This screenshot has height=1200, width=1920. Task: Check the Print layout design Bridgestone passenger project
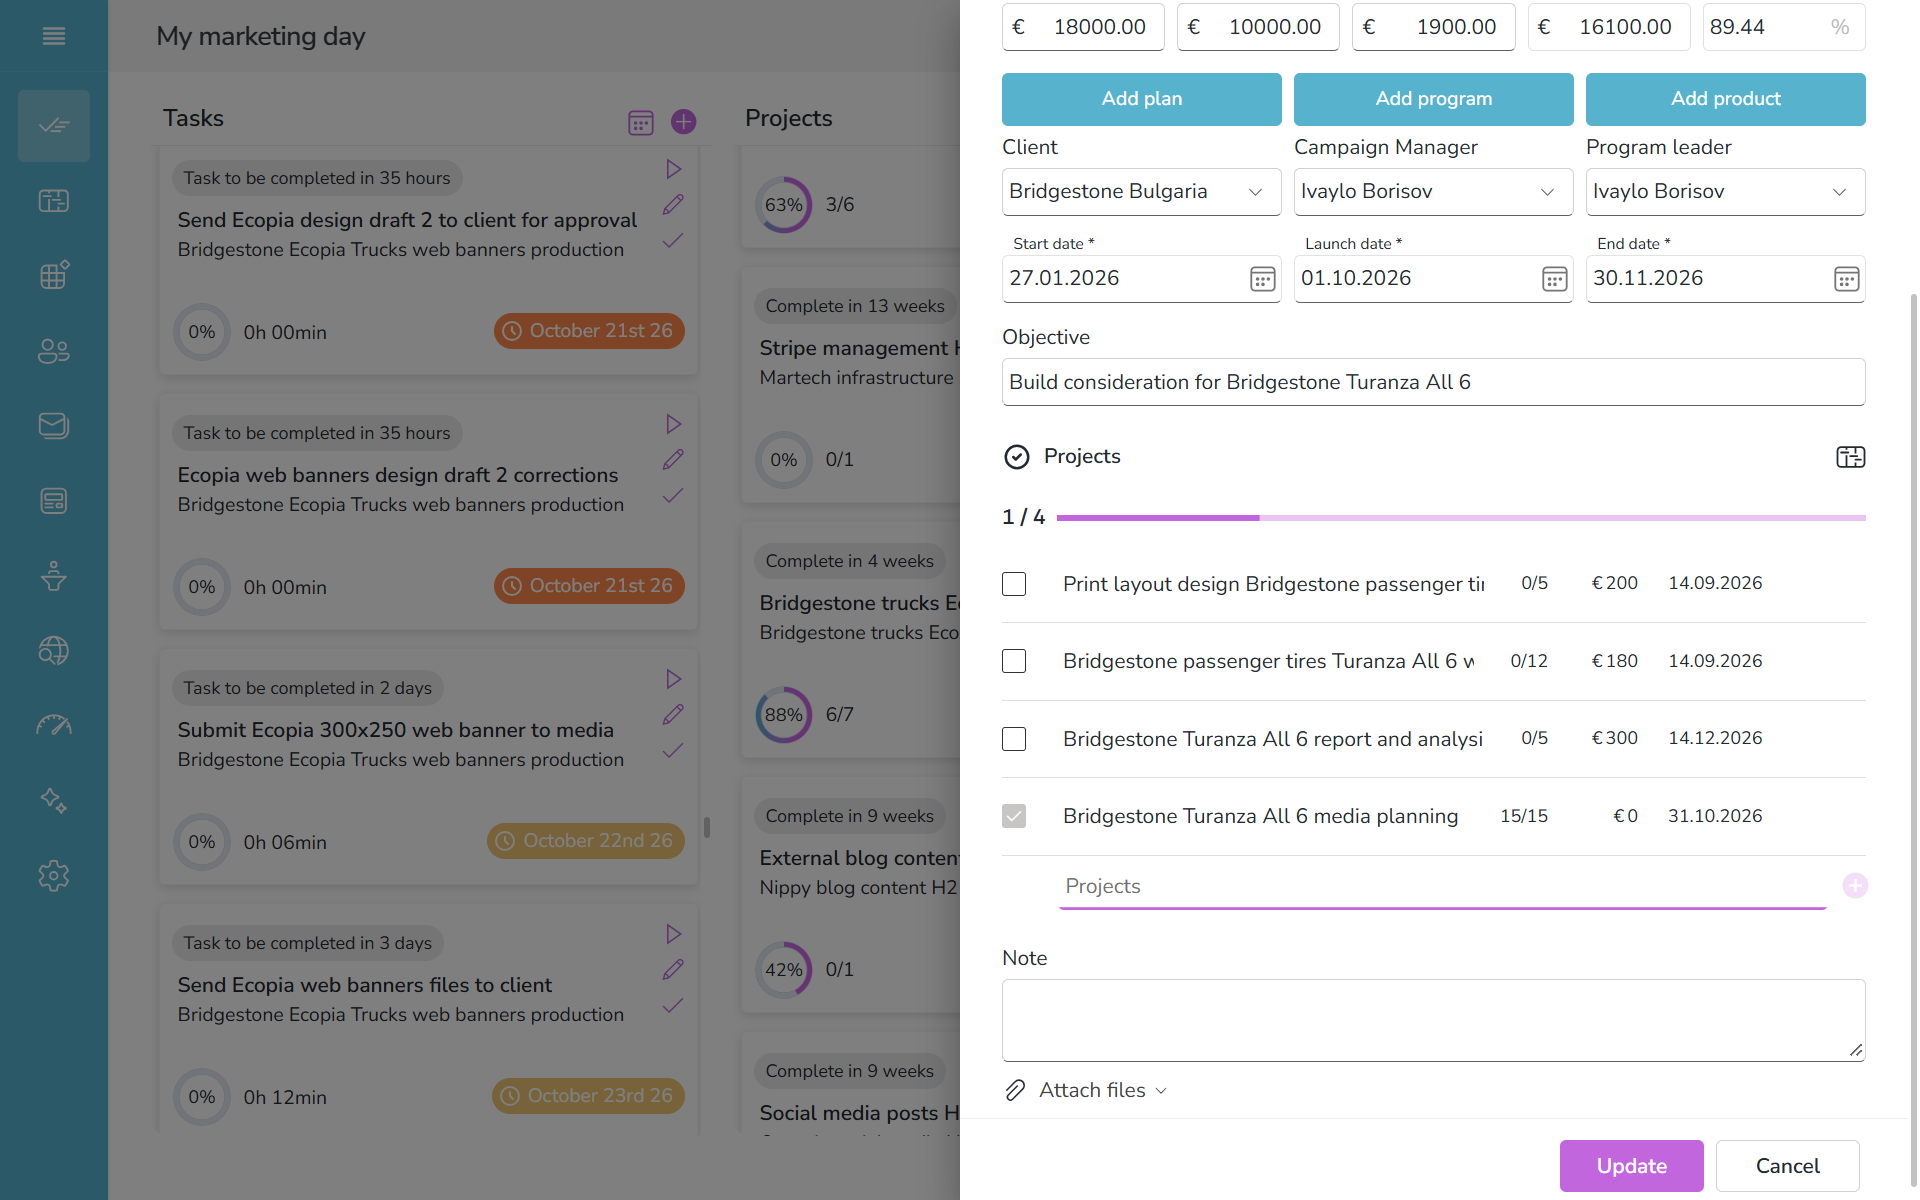tap(1014, 584)
